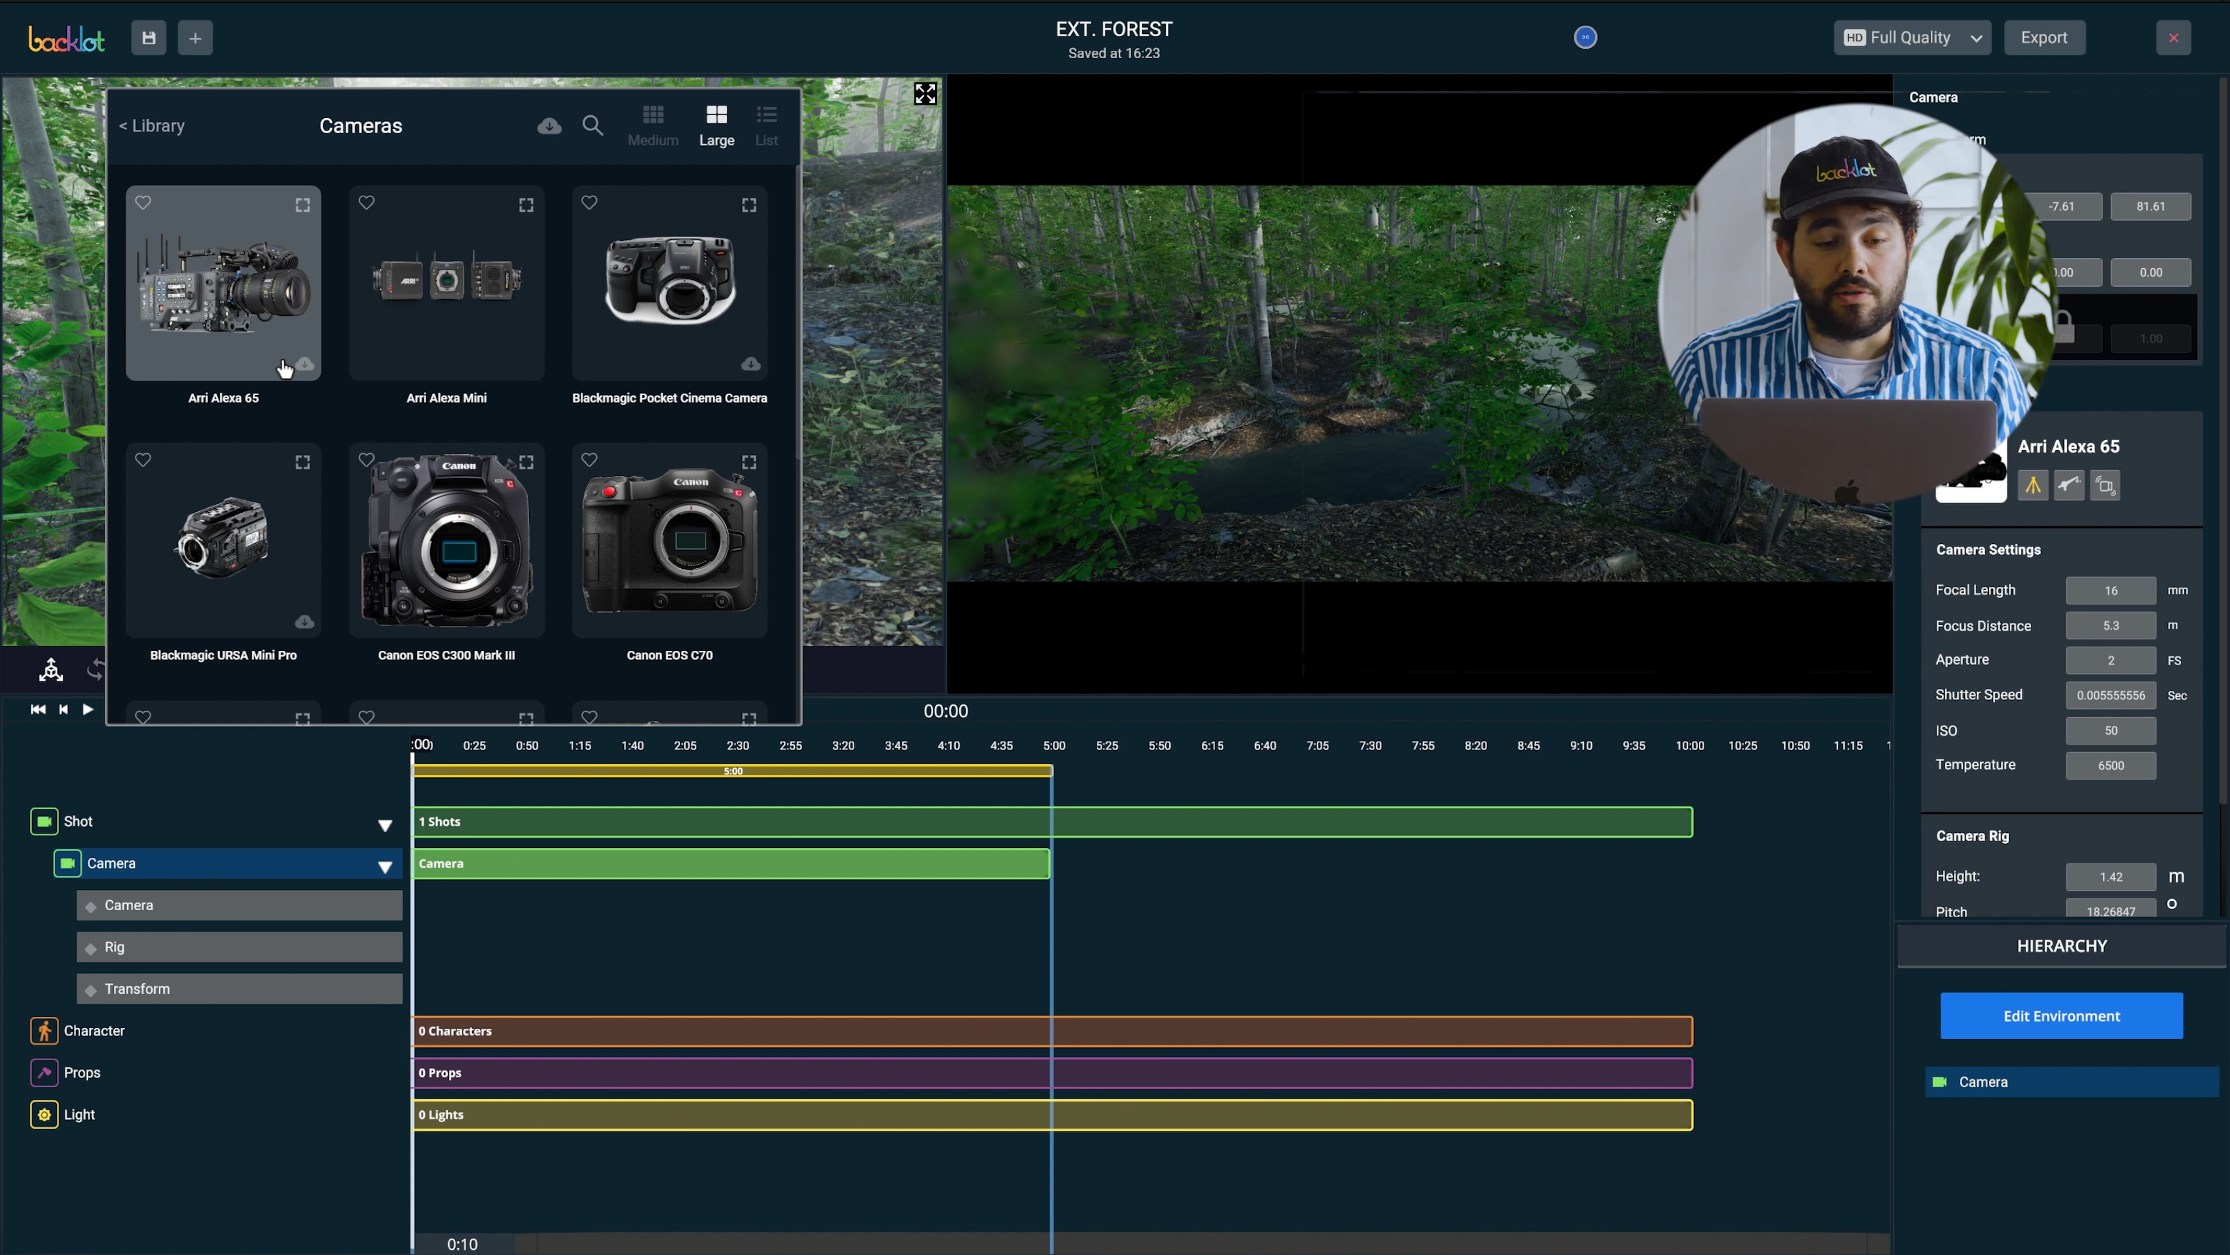
Task: Click Edit Environment button
Action: pyautogui.click(x=2061, y=1016)
